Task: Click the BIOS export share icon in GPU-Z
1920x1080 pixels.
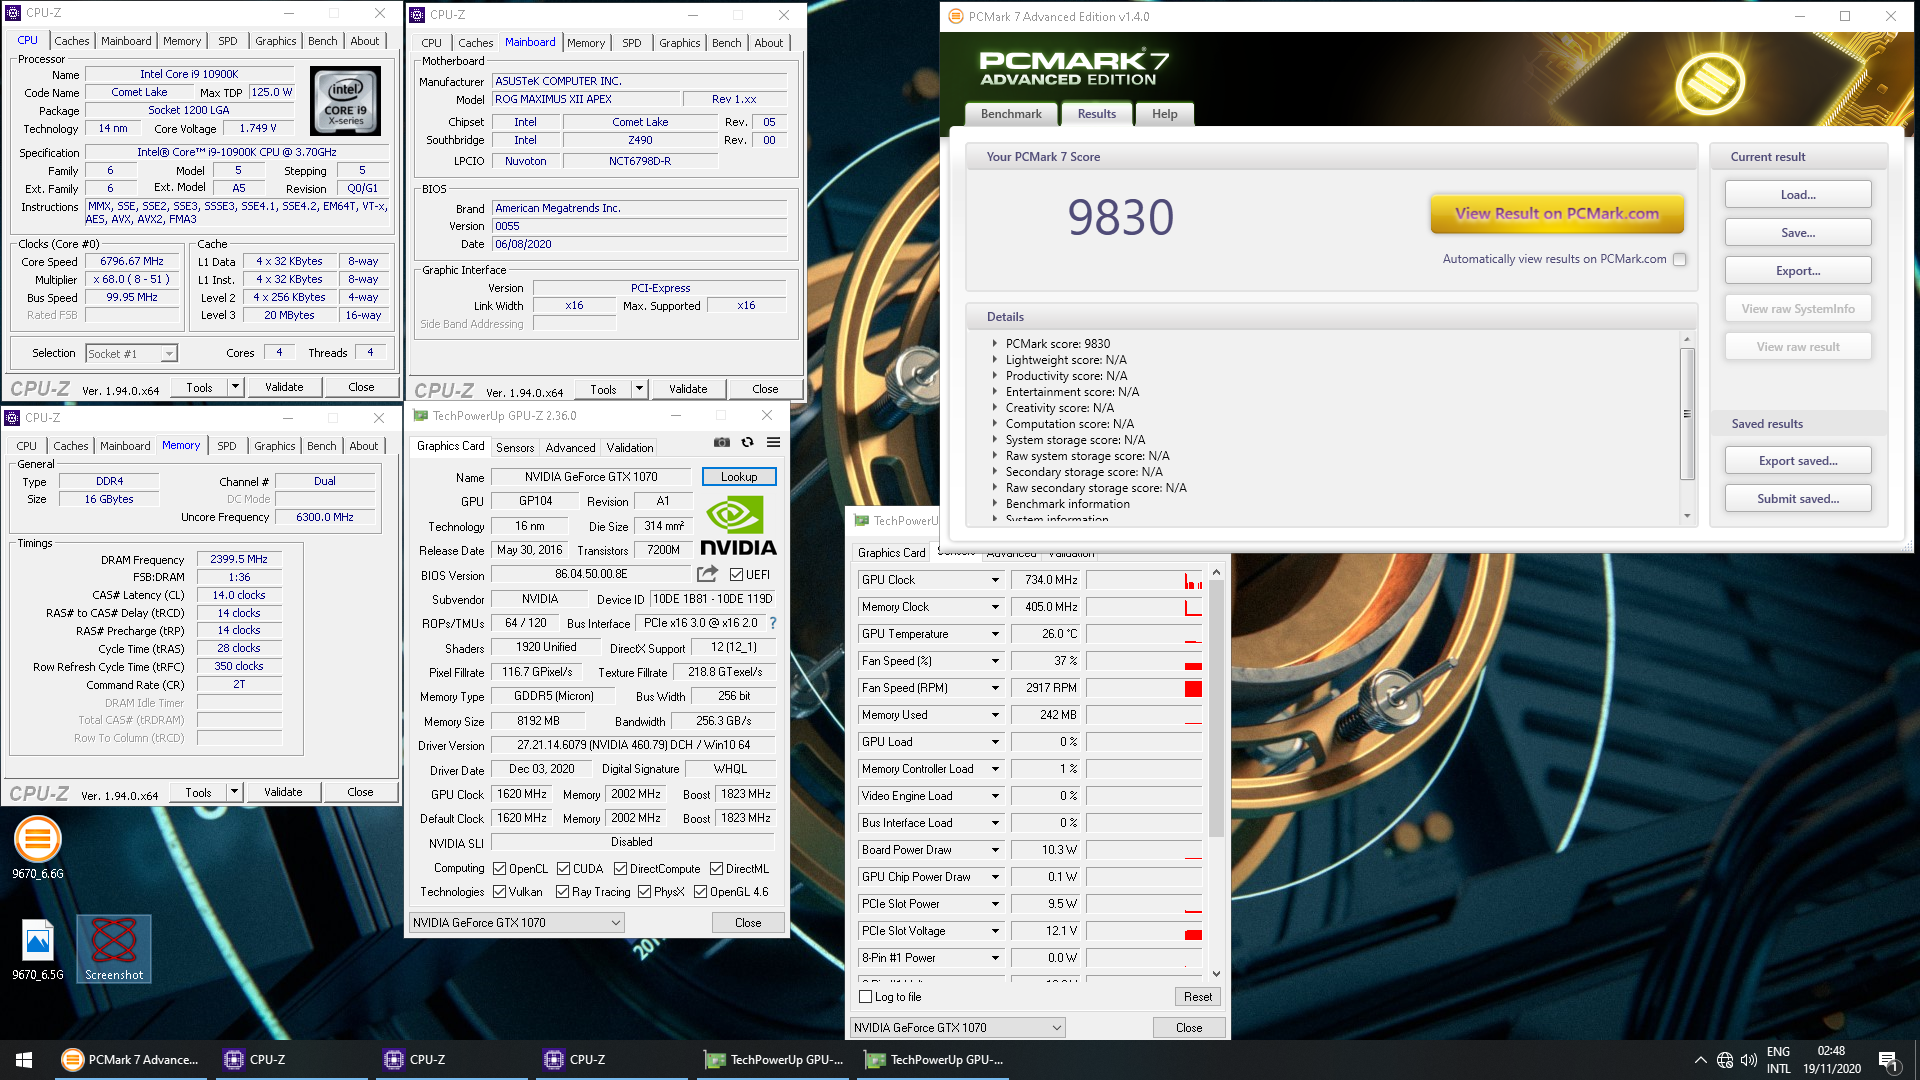Action: click(707, 574)
